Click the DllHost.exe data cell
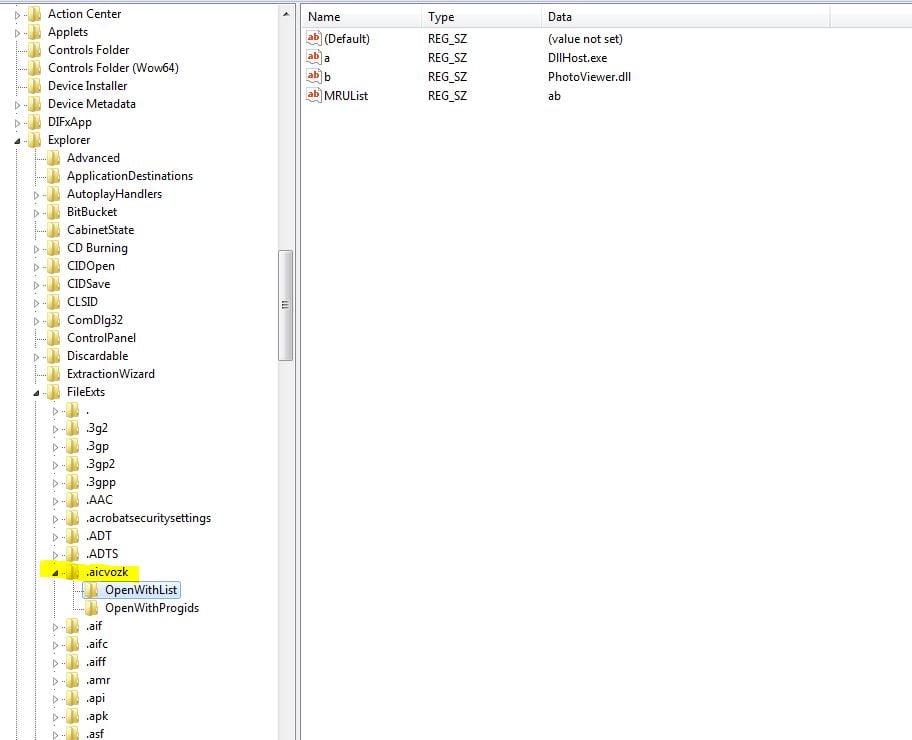Screen dimensions: 912x740 (x=578, y=58)
